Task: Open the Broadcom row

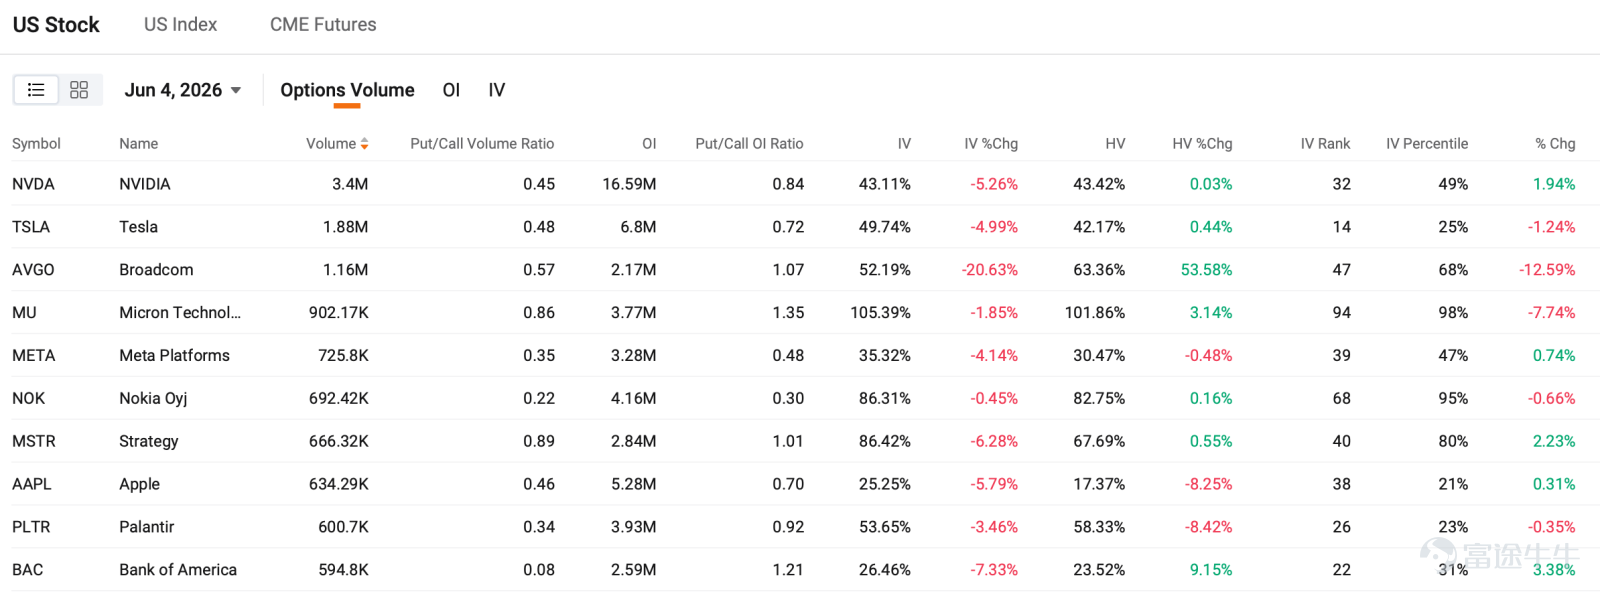Action: click(x=800, y=270)
